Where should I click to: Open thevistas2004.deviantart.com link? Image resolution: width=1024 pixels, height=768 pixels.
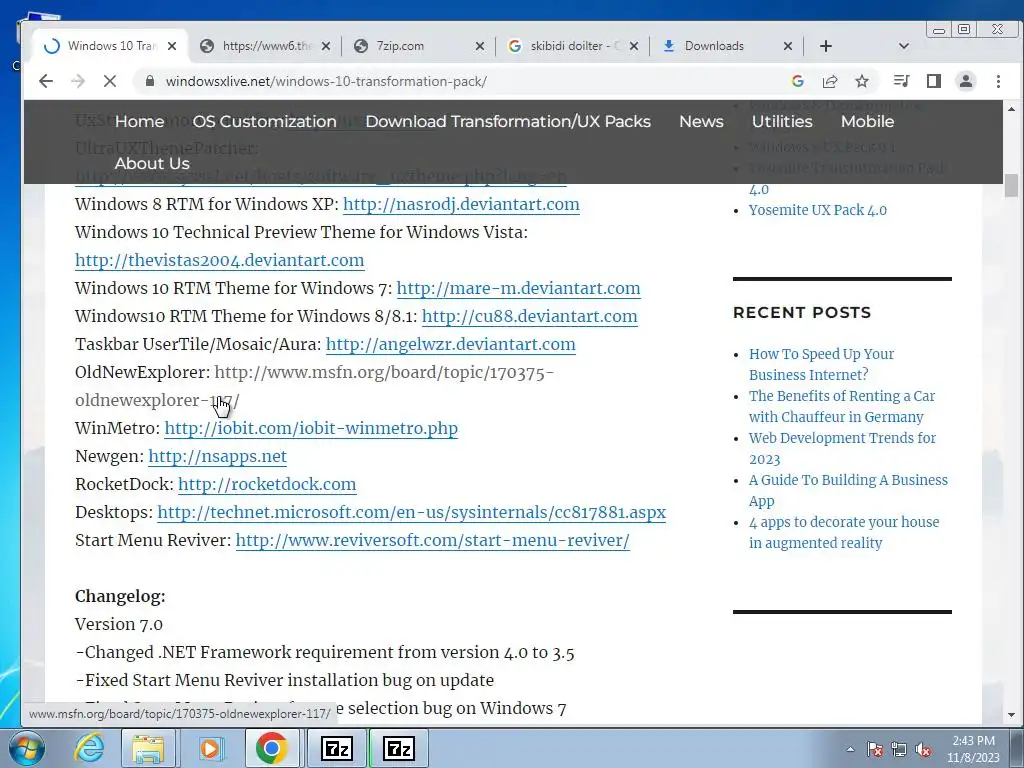[x=219, y=261]
